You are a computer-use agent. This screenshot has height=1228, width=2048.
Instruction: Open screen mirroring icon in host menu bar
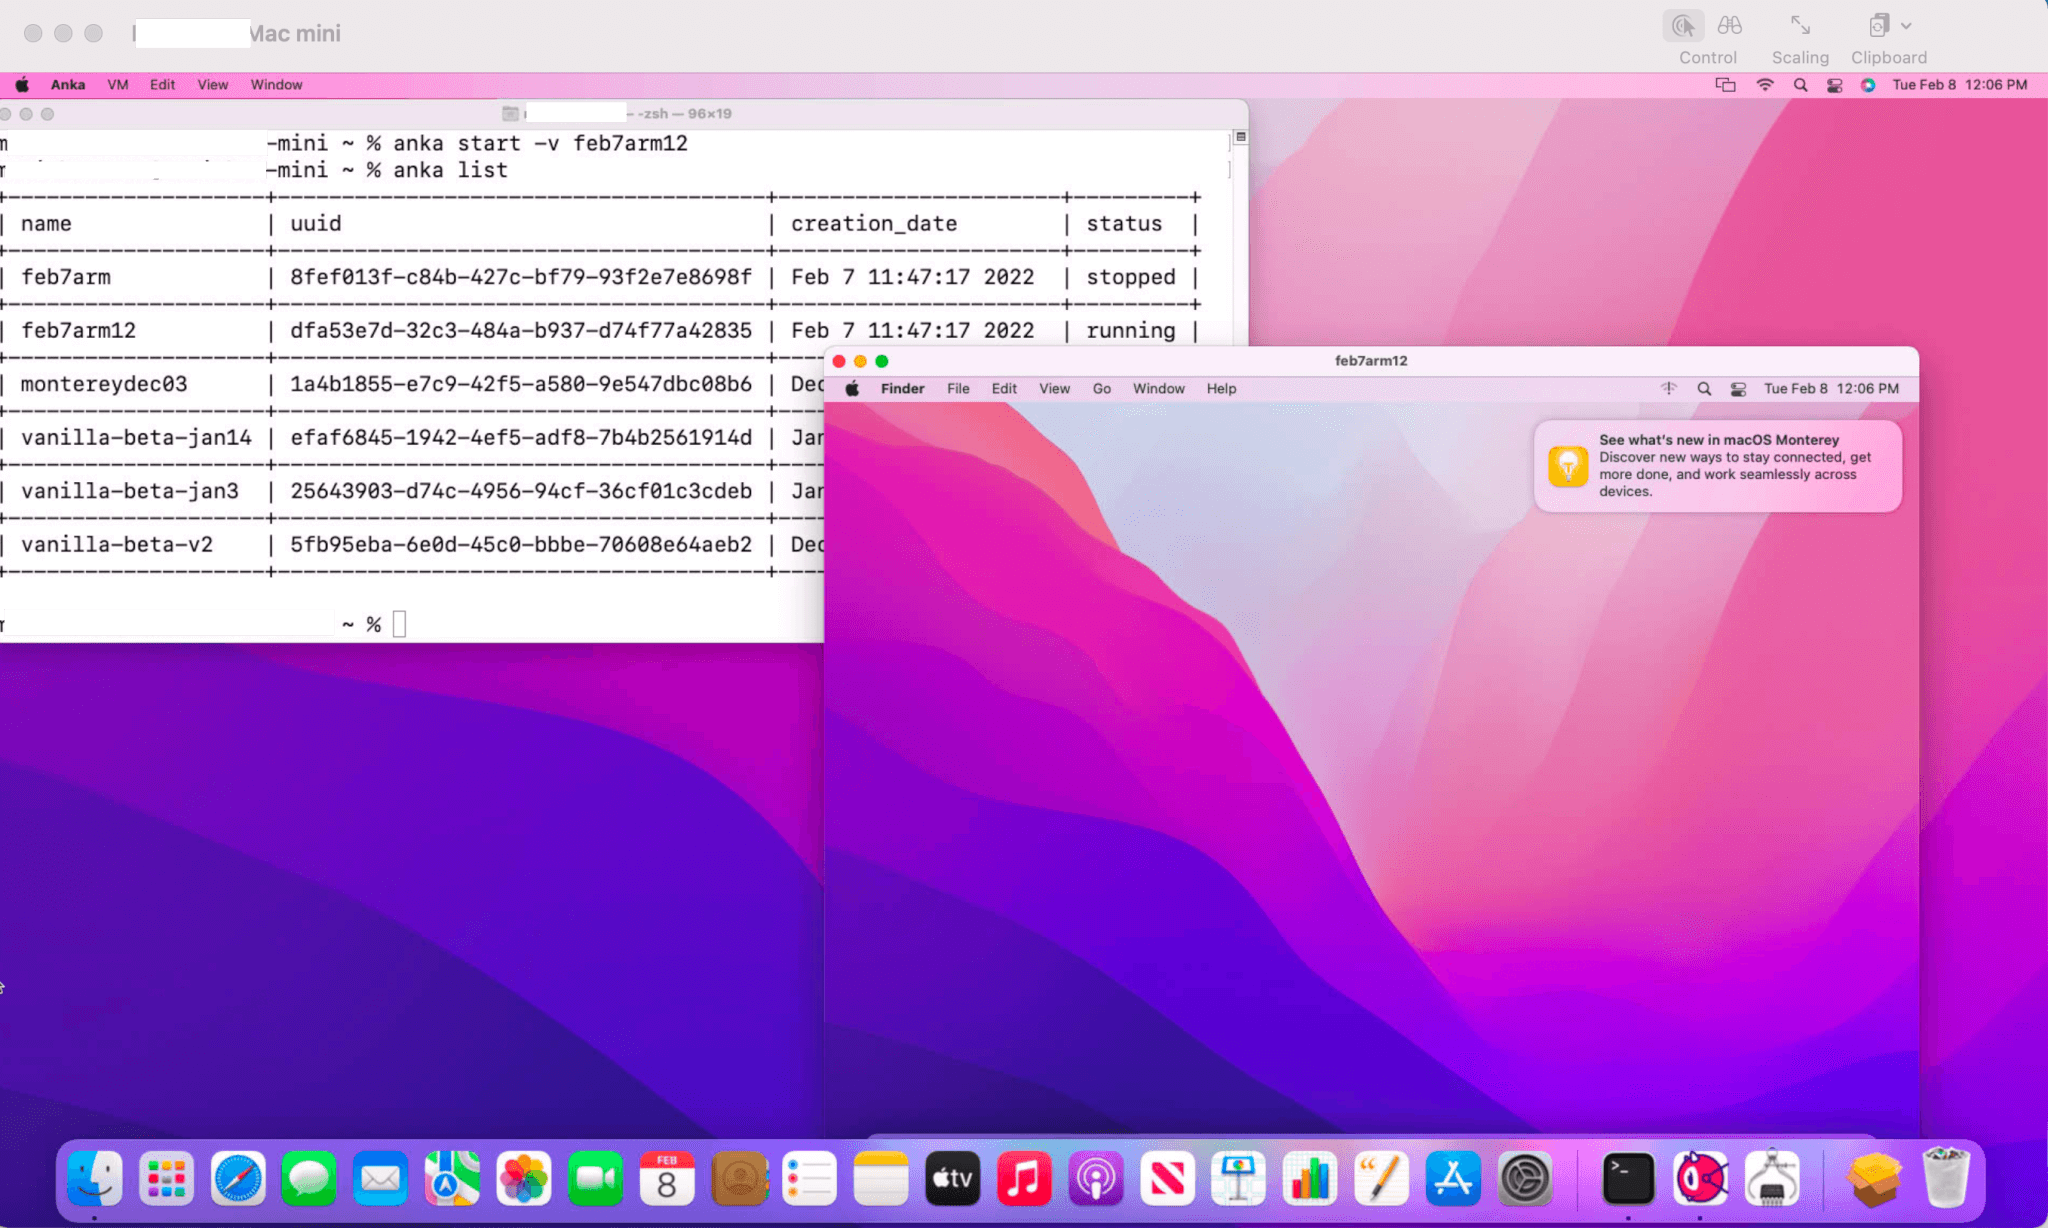pos(1726,85)
